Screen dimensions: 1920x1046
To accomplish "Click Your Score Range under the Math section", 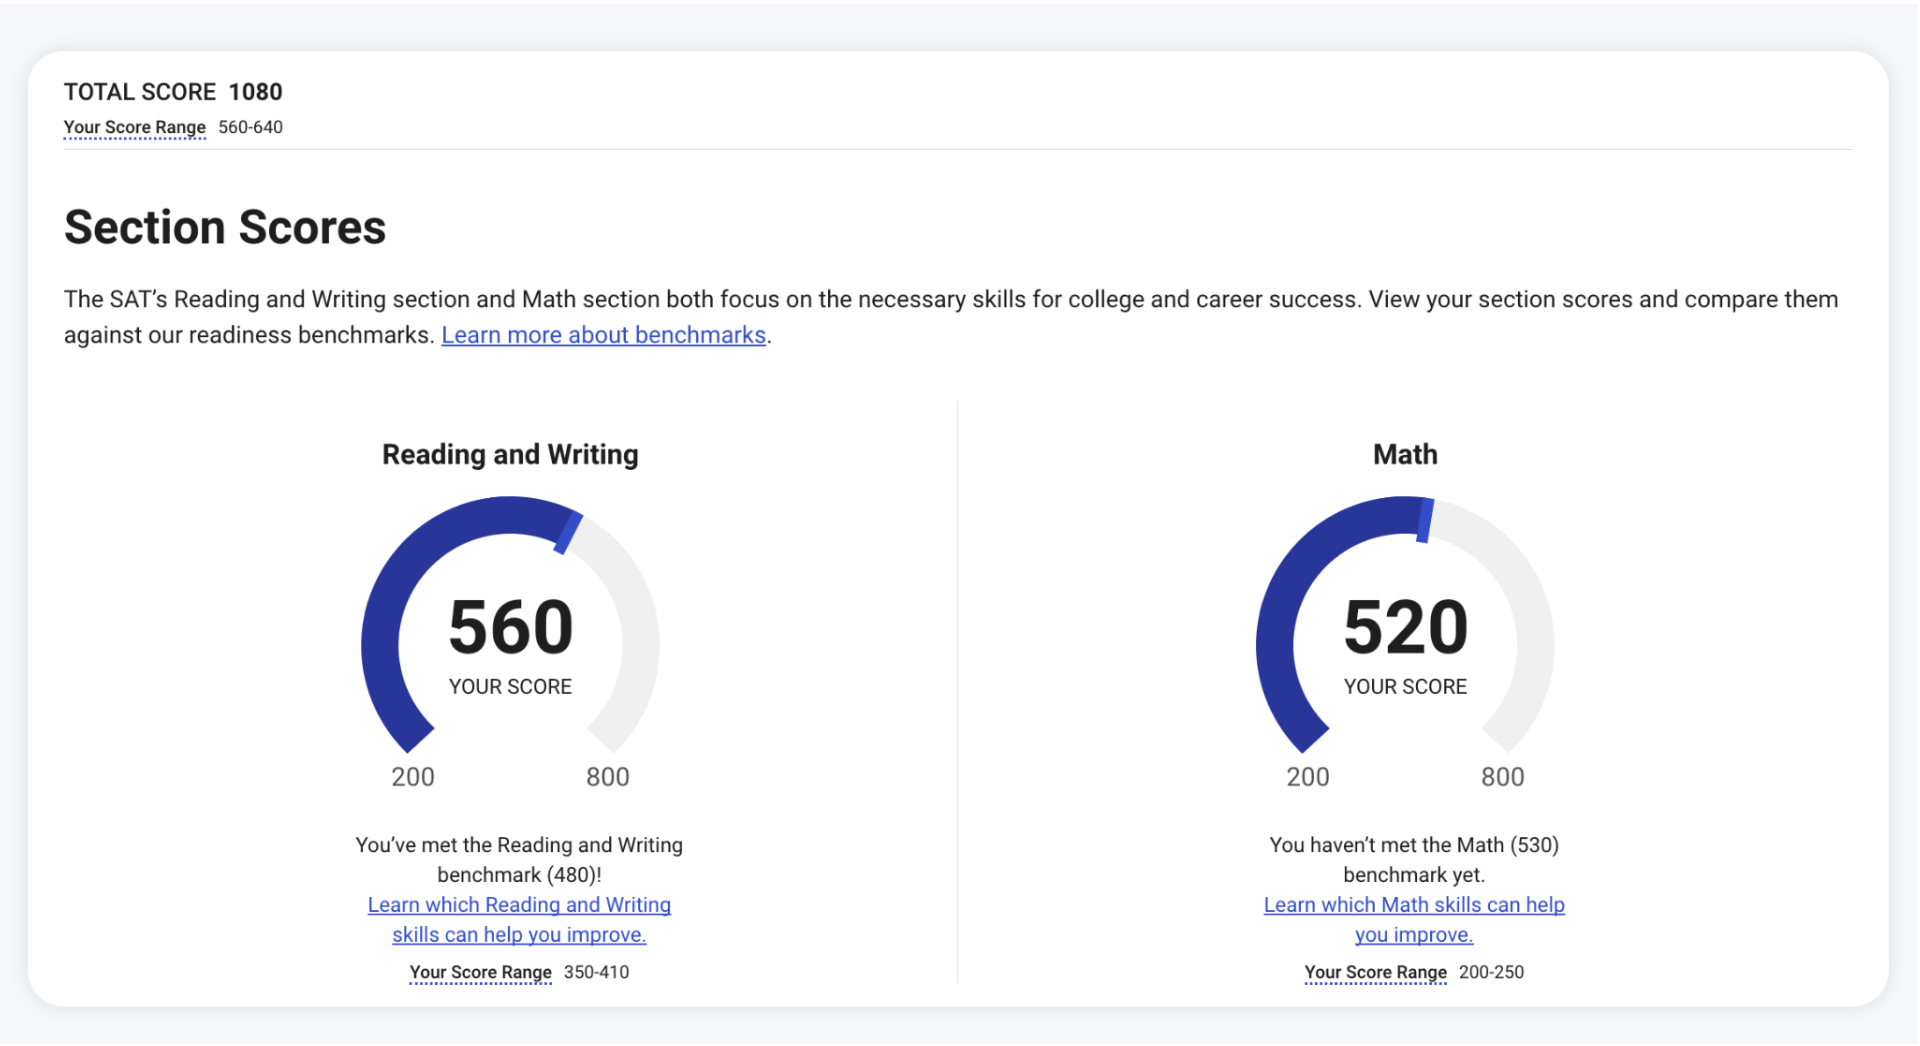I will (x=1375, y=972).
